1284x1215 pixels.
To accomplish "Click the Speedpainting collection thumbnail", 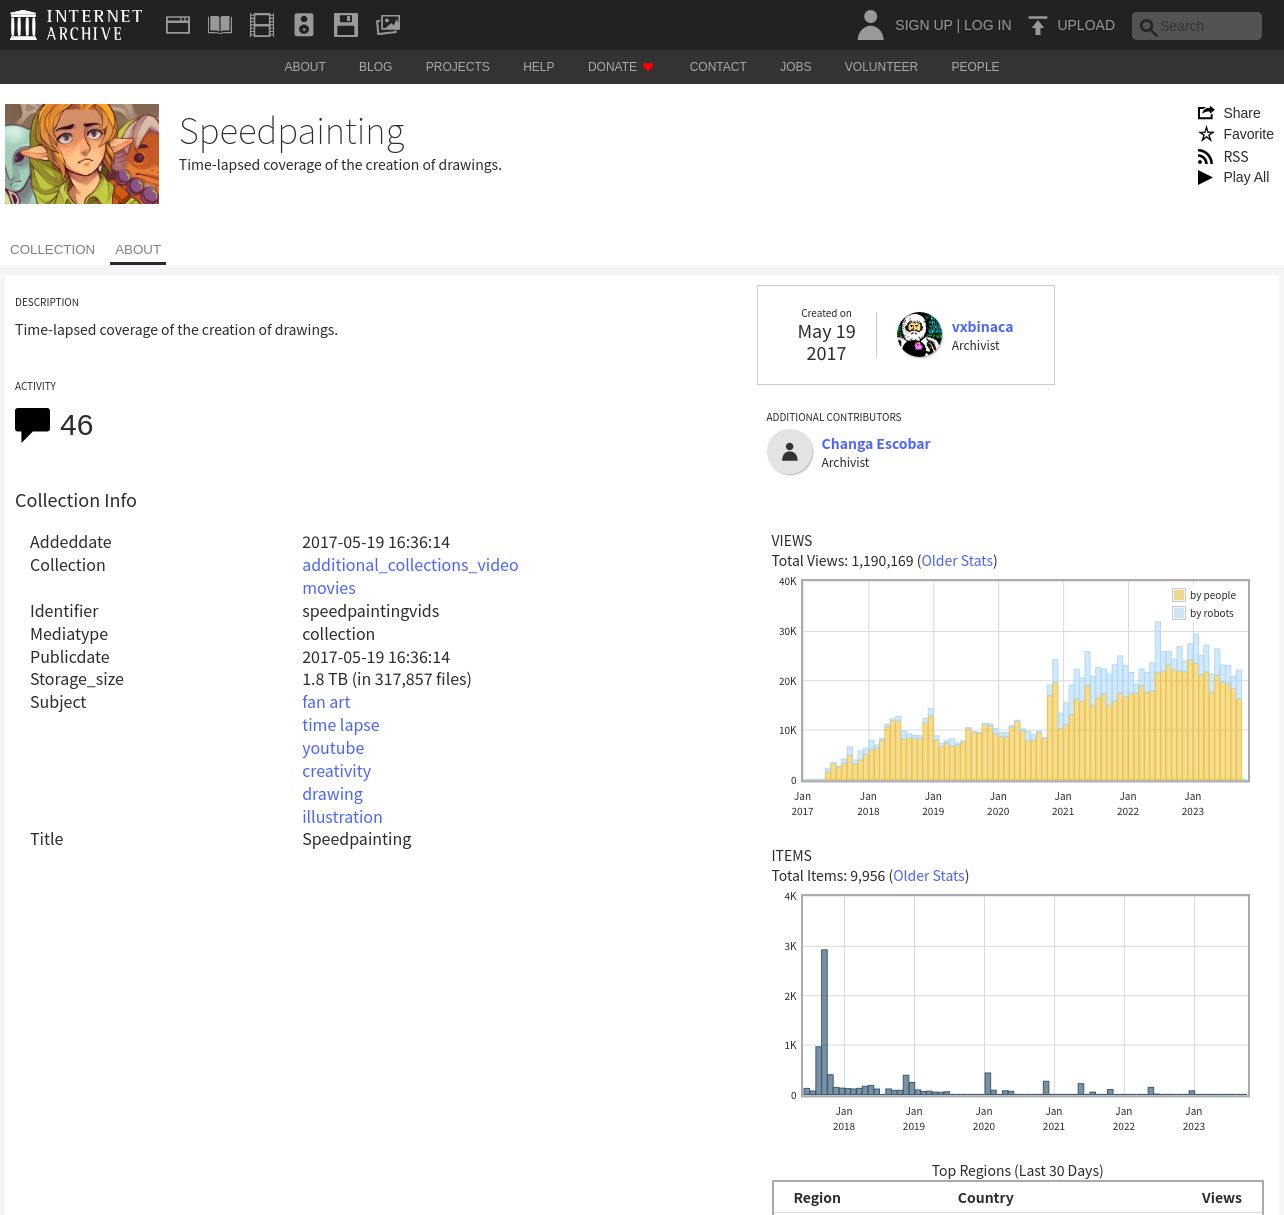I will pos(82,154).
